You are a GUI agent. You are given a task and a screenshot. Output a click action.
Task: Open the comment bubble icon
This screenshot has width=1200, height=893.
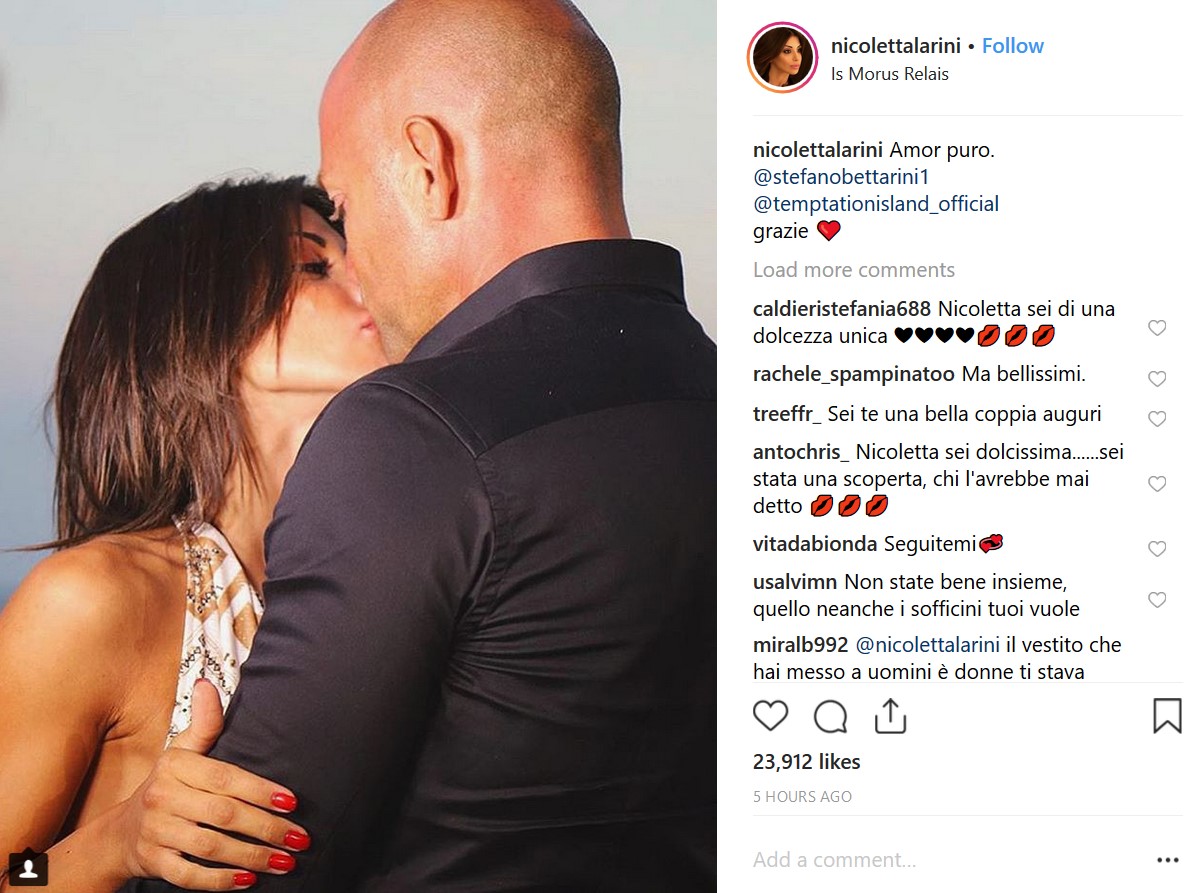[830, 716]
